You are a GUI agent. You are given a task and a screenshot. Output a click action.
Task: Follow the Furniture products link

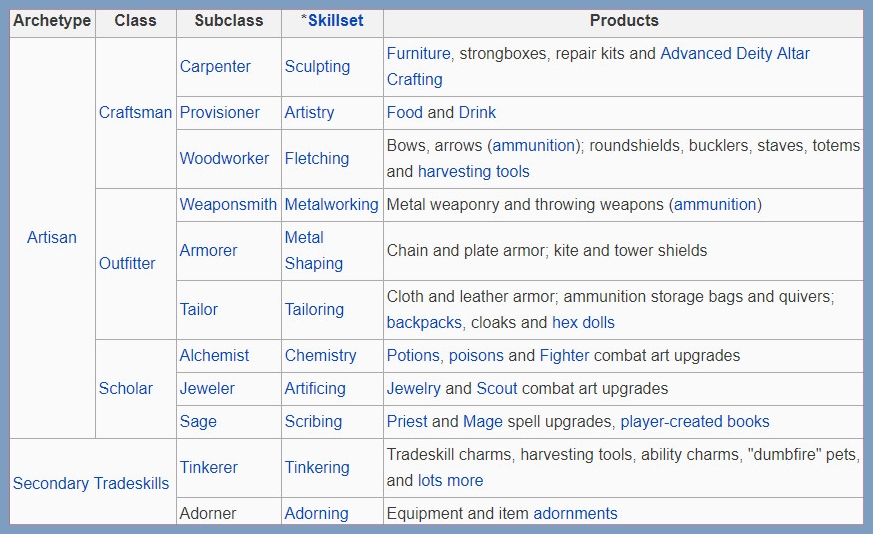[419, 53]
